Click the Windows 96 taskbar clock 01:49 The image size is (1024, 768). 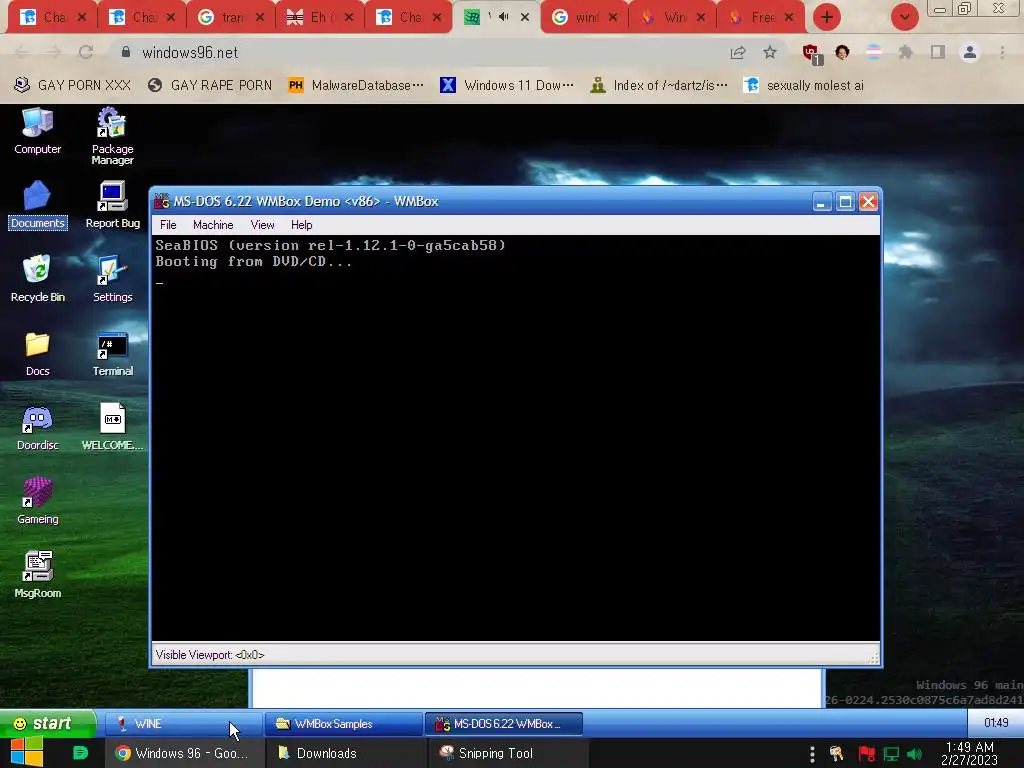[x=996, y=722]
